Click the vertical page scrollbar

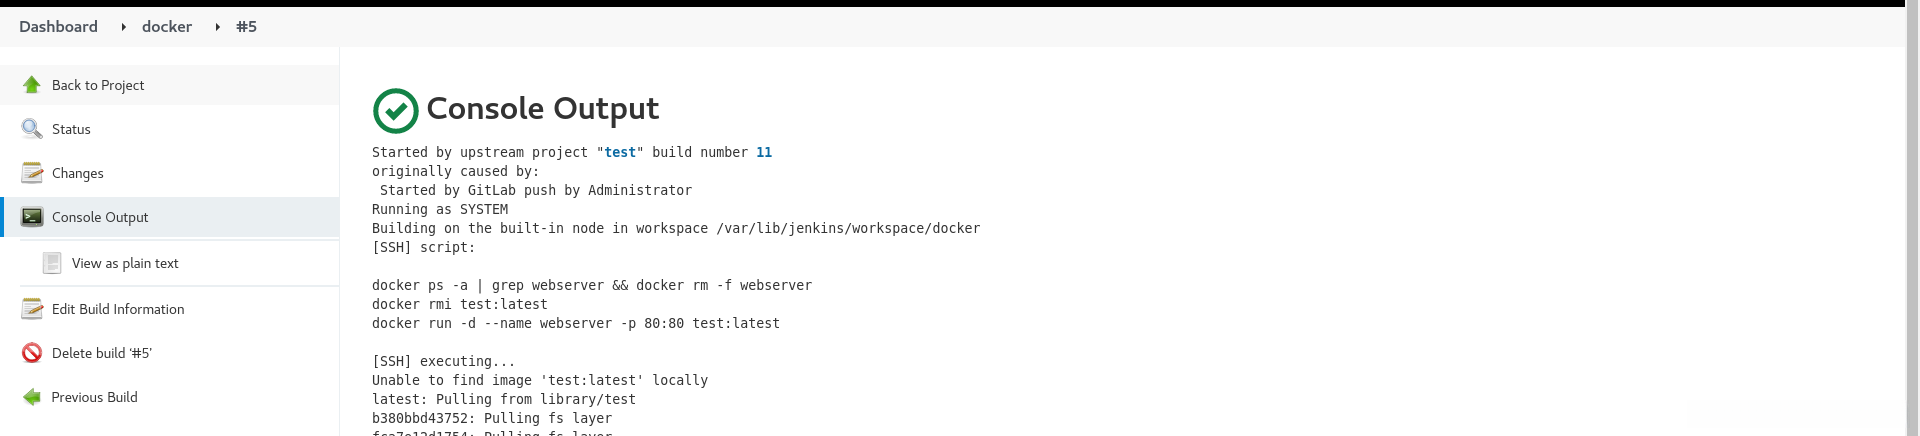coord(1912,220)
